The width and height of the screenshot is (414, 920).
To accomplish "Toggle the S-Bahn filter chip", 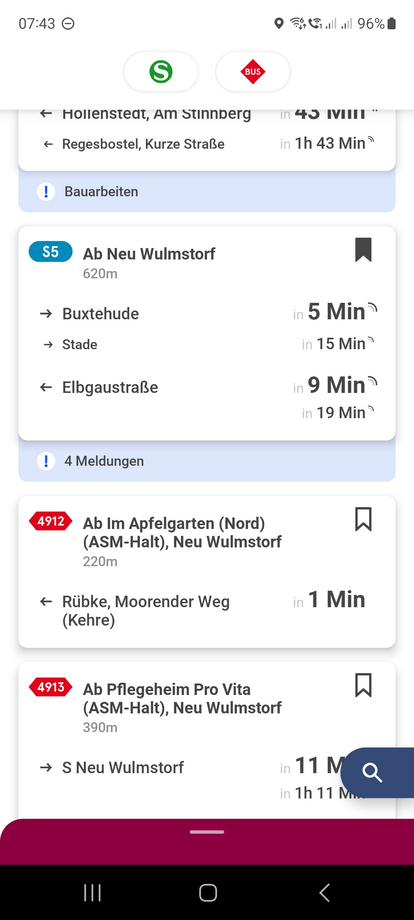I will 161,72.
